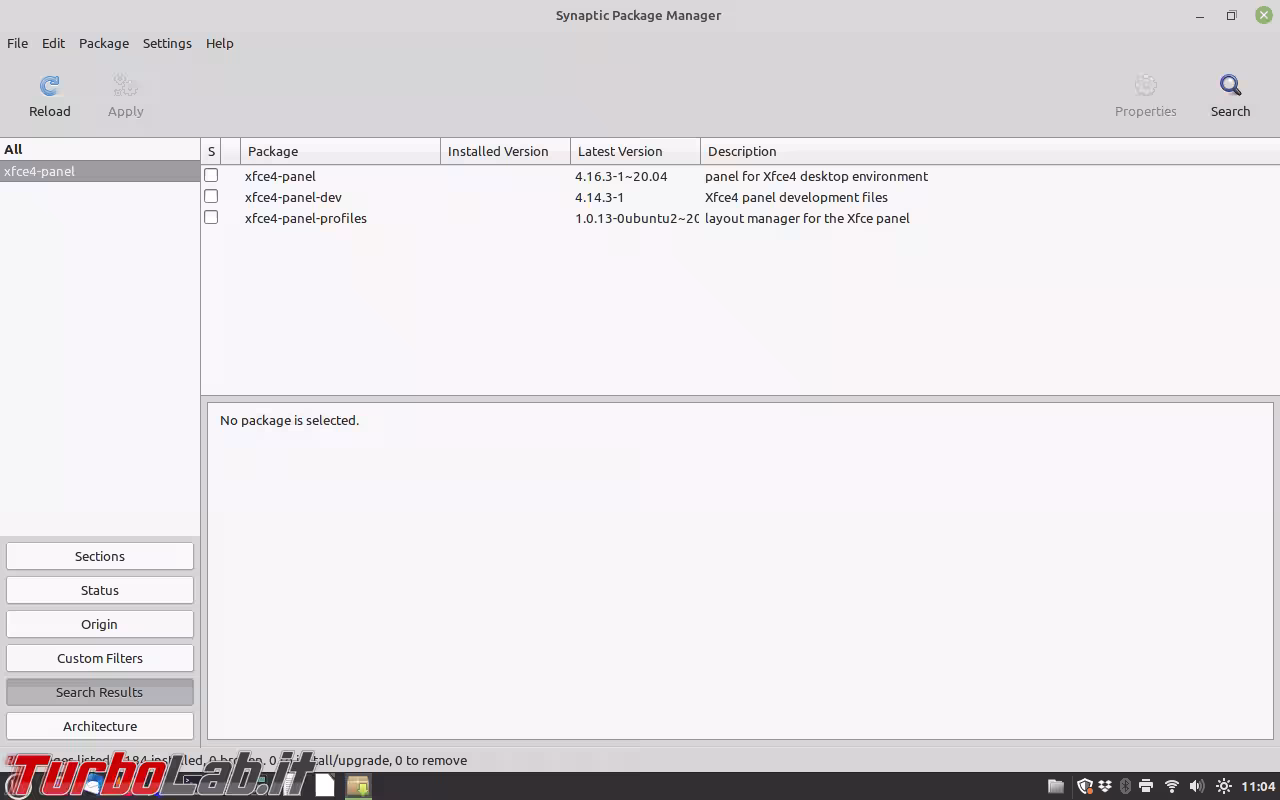Click the Custom Filters button

coord(99,658)
